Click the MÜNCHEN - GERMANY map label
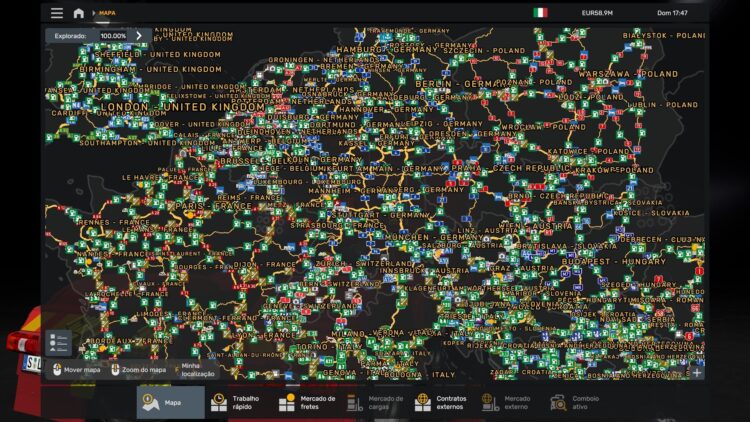Screen dimensions: 750x422 point(434,237)
